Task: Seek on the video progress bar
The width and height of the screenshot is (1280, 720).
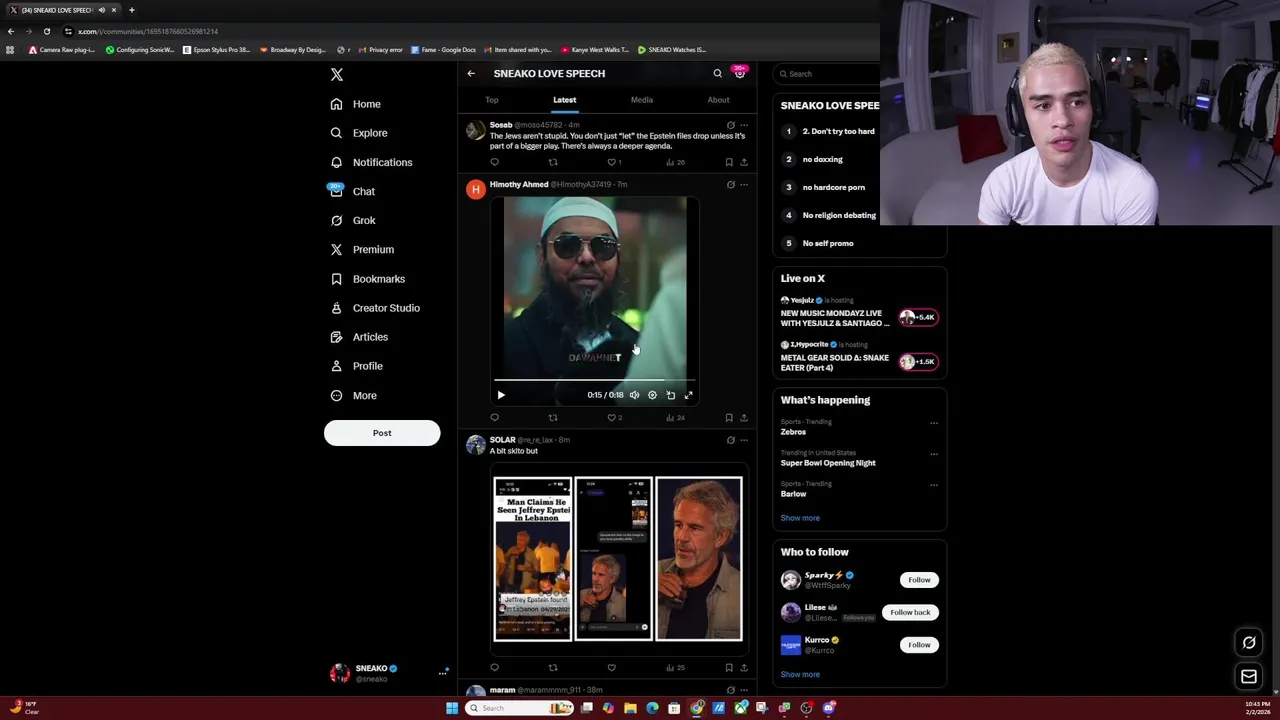Action: [594, 380]
